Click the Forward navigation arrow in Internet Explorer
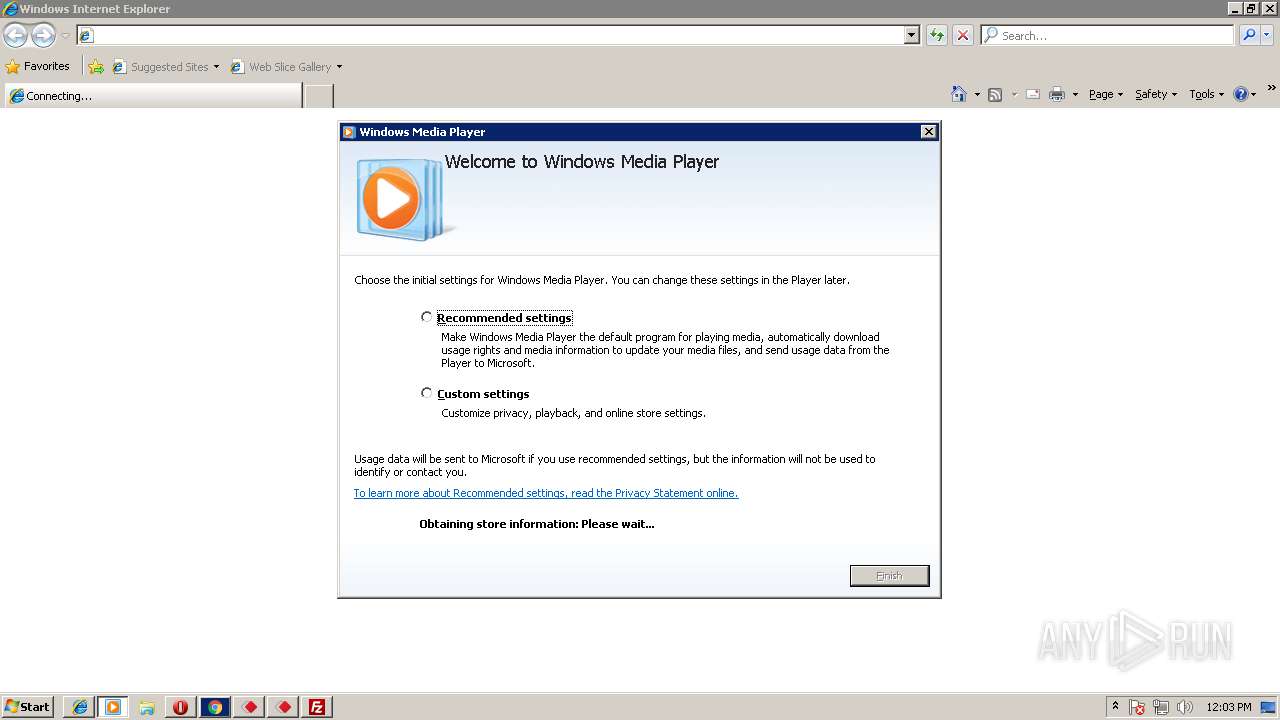Screen dimensions: 1280x720 click(x=43, y=35)
